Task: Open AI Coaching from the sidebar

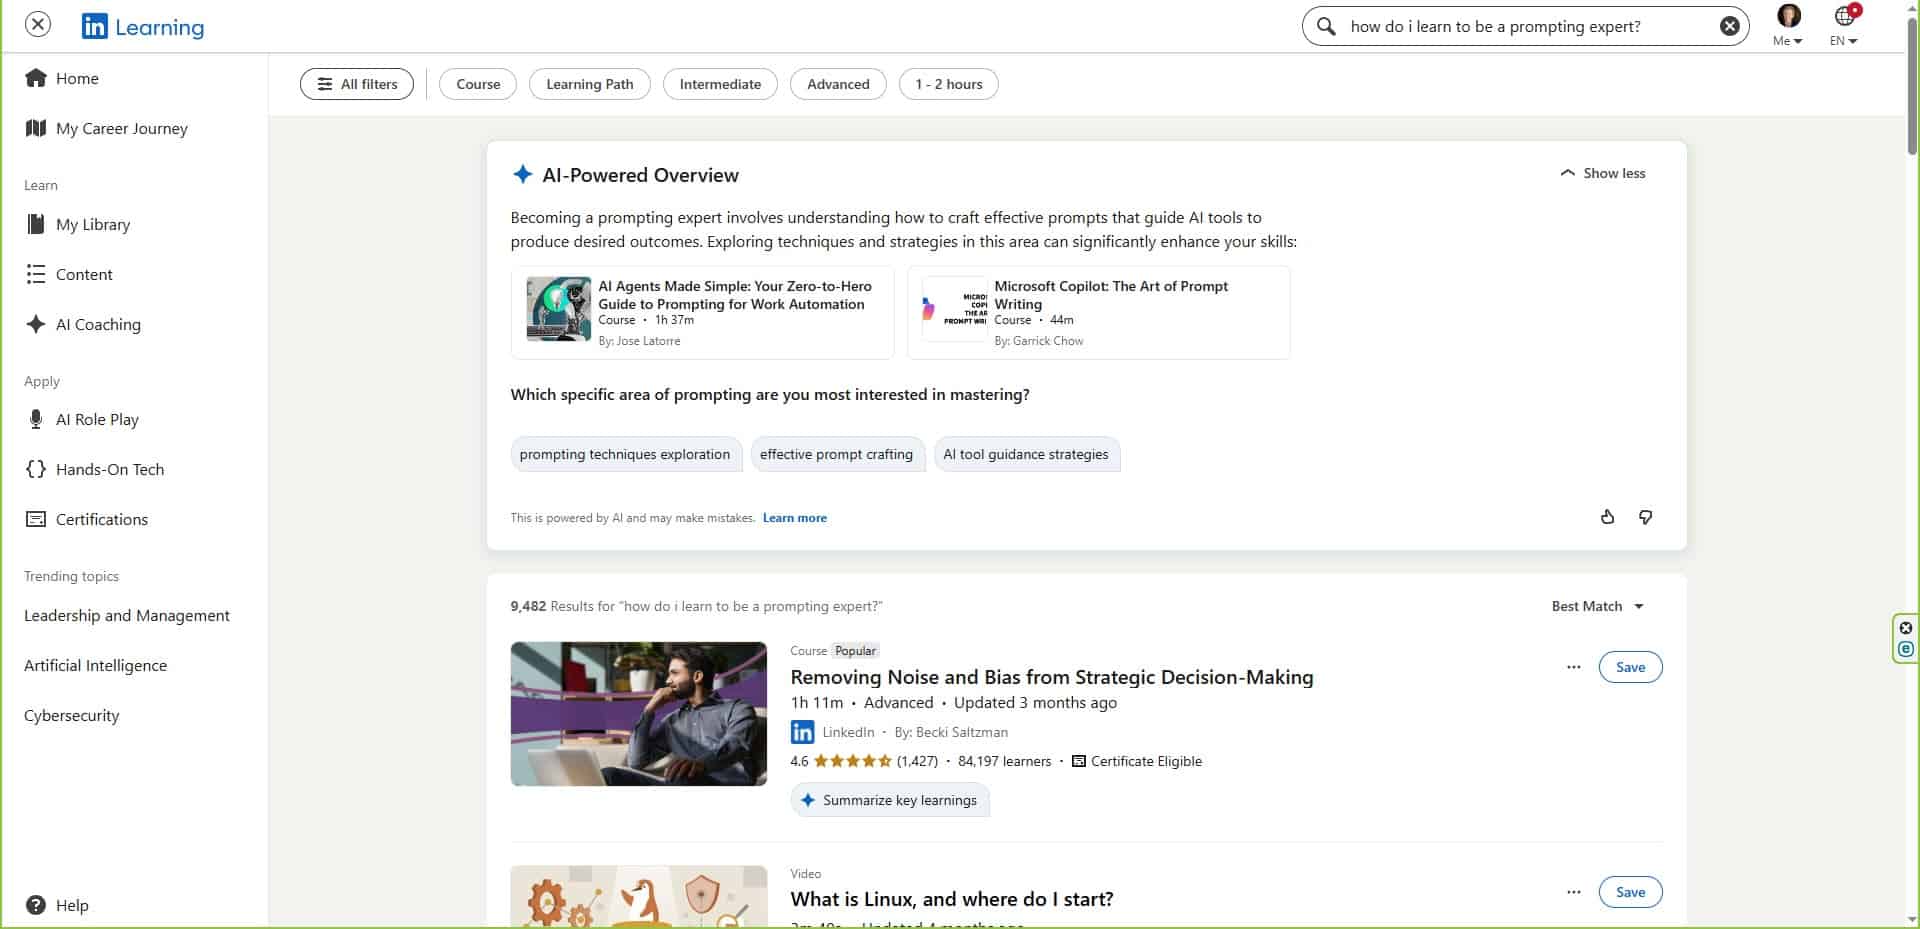Action: coord(97,324)
